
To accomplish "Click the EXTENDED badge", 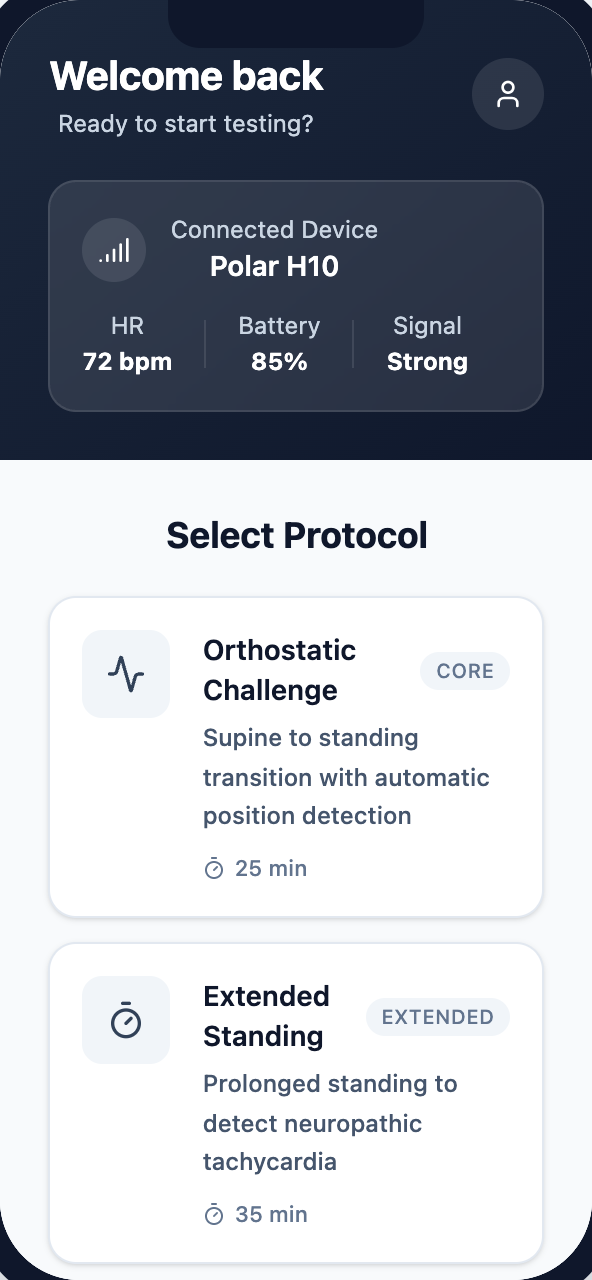I will pyautogui.click(x=437, y=1017).
